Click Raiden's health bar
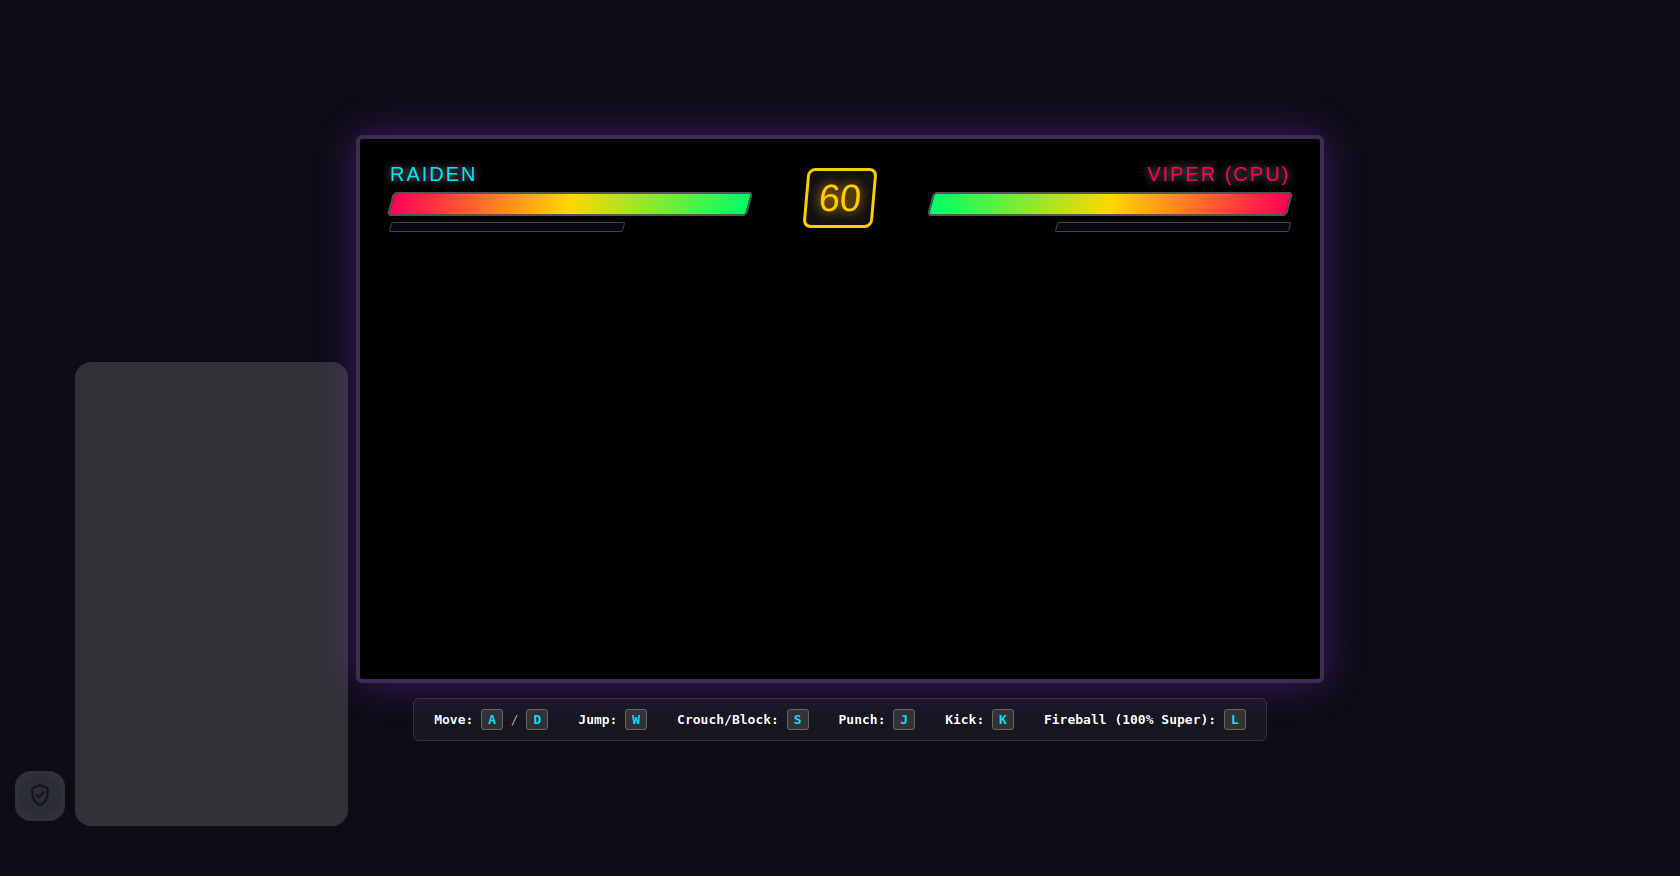The image size is (1680, 876). pyautogui.click(x=570, y=204)
